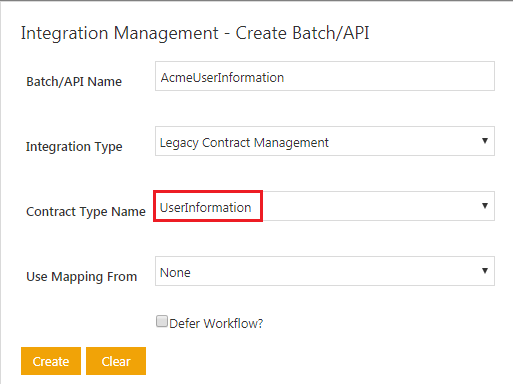Click the Contract Type Name label
The width and height of the screenshot is (513, 384).
coord(86,212)
